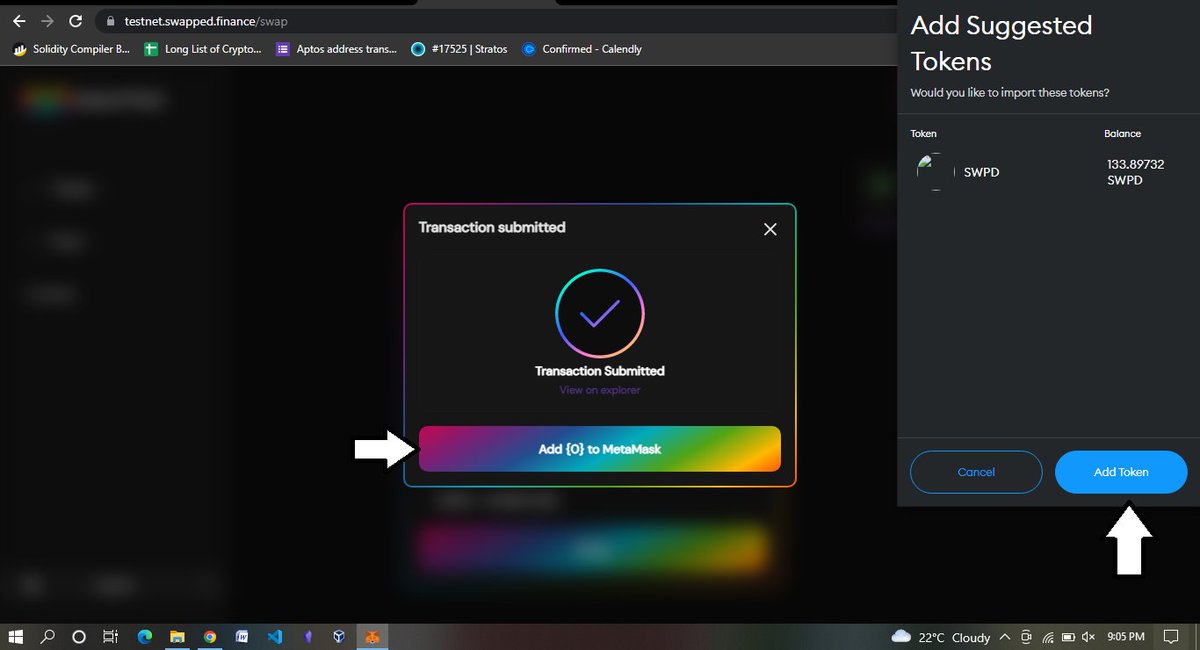Click the View on explorer link

click(600, 390)
